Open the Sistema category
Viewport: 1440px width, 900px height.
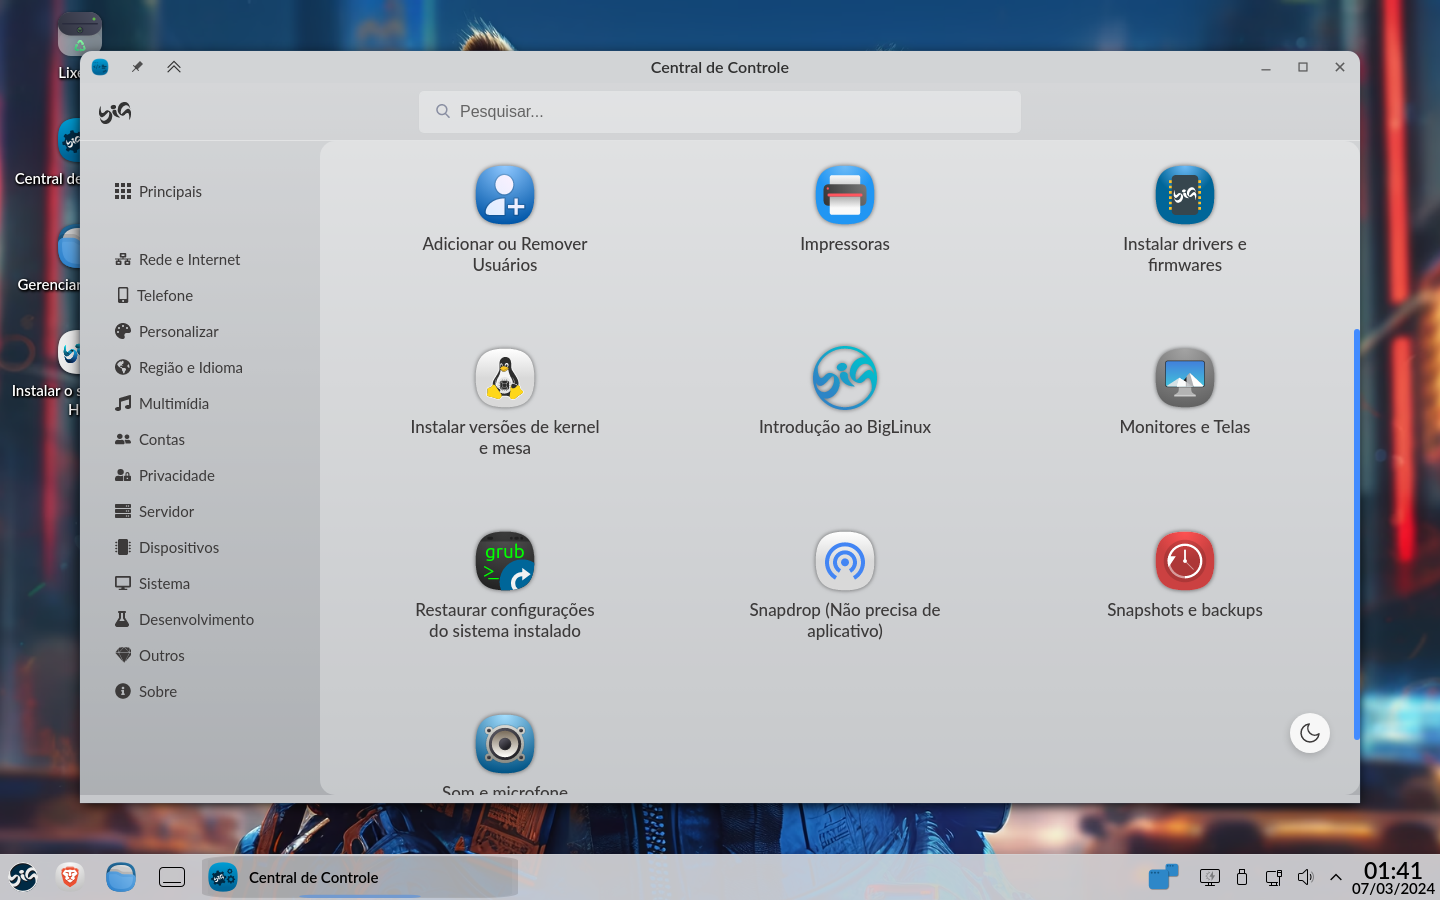(x=153, y=583)
